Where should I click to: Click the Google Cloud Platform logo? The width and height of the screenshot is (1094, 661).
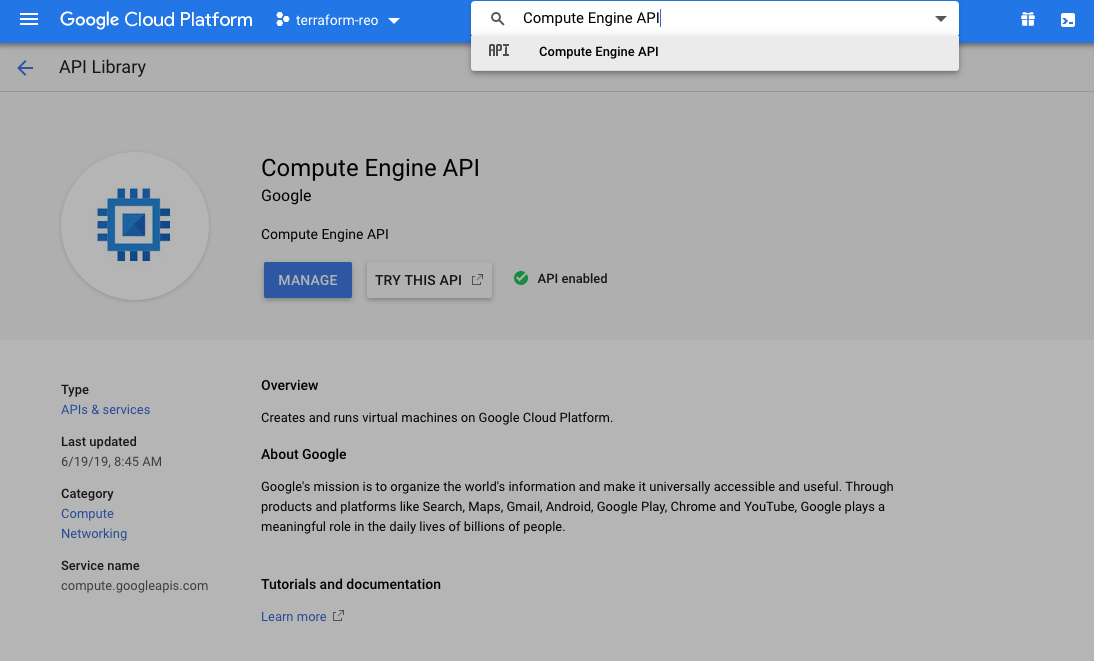click(156, 20)
